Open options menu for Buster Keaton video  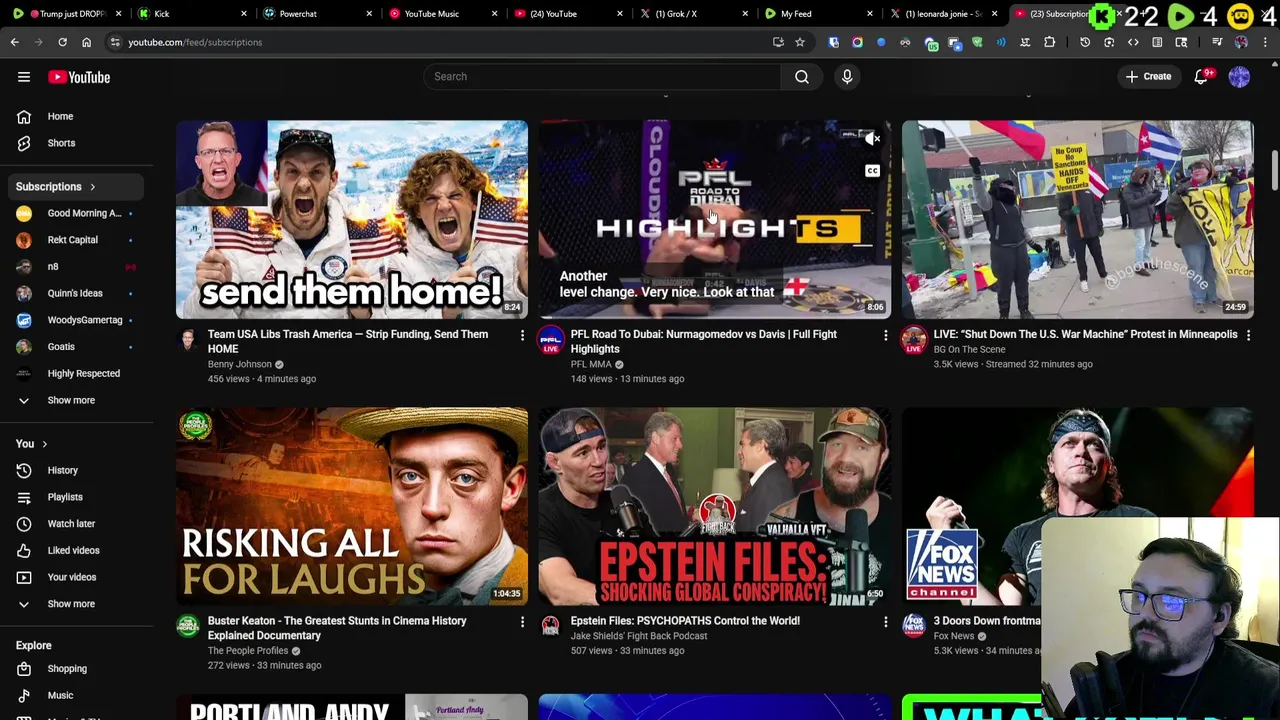click(x=522, y=622)
